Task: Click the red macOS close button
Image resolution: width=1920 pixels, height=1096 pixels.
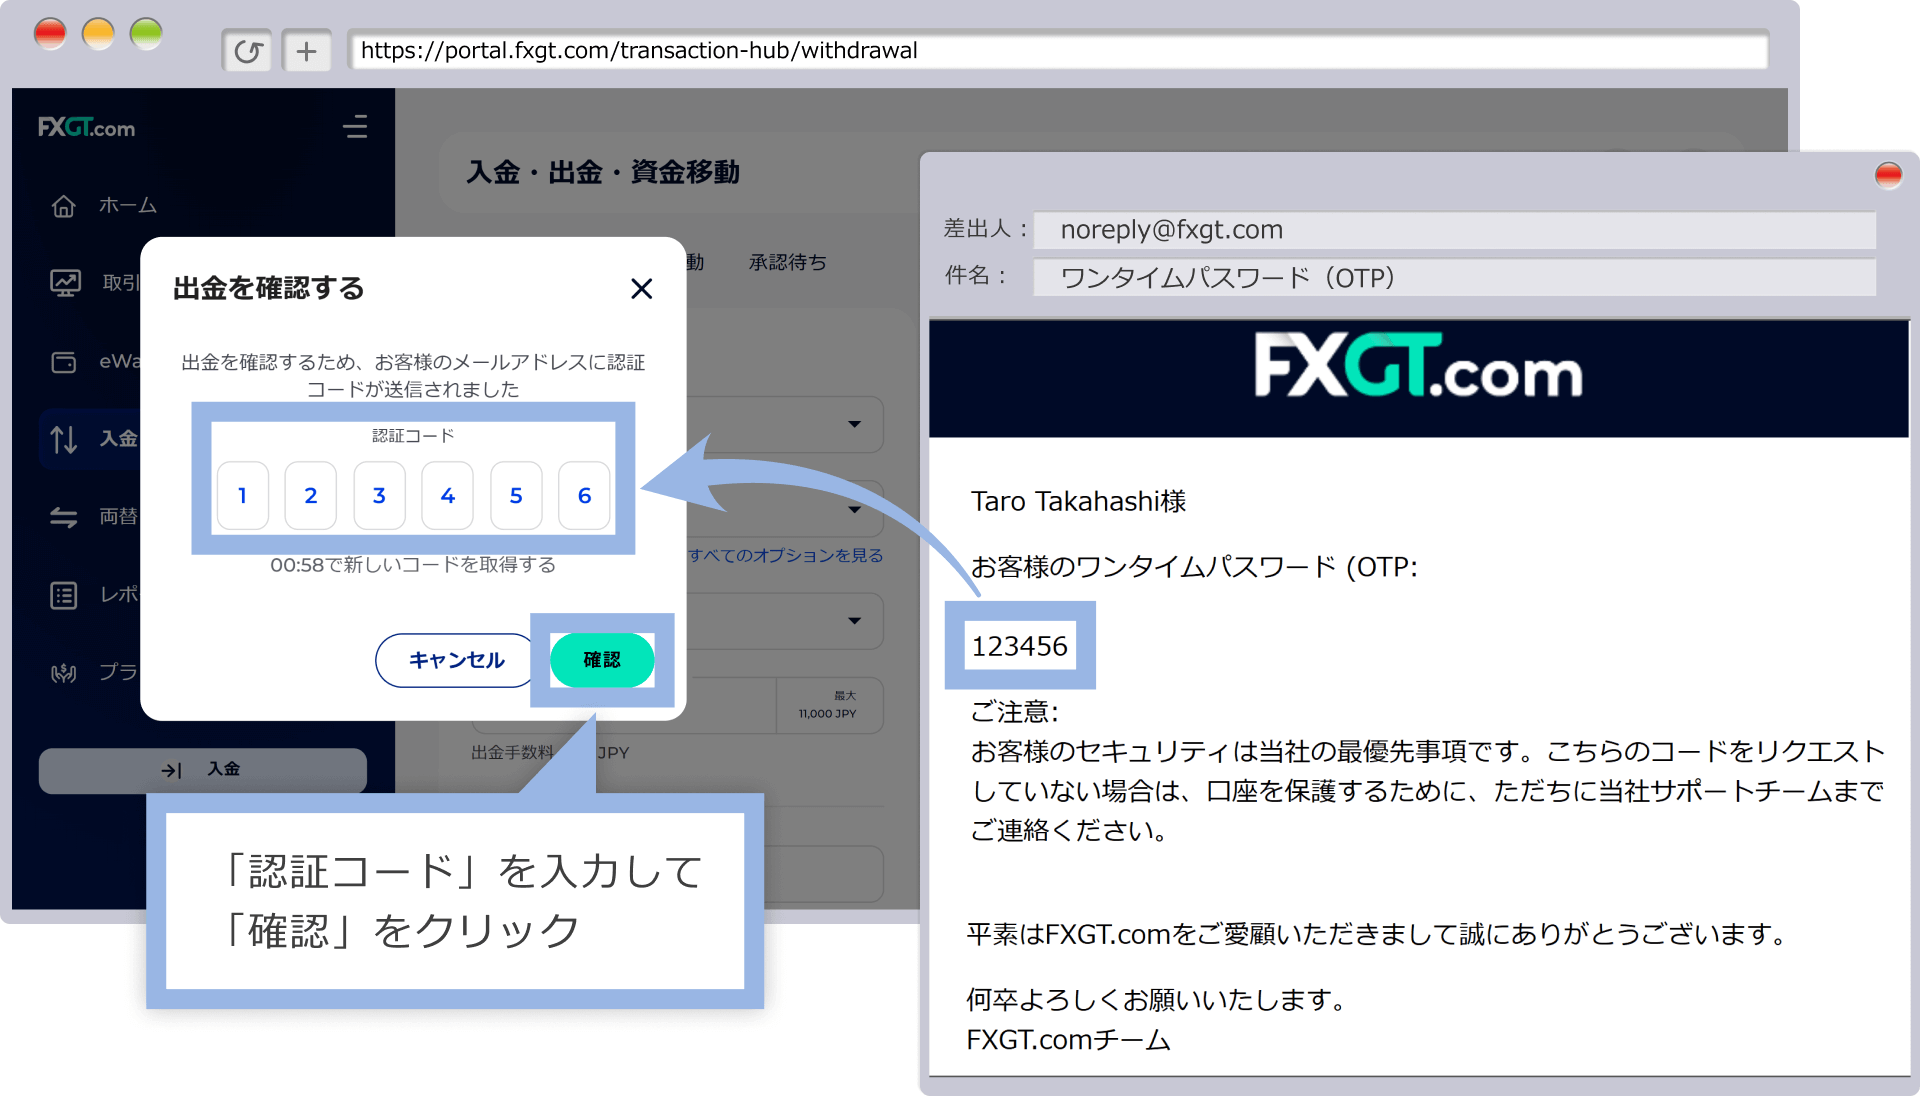Action: point(50,34)
